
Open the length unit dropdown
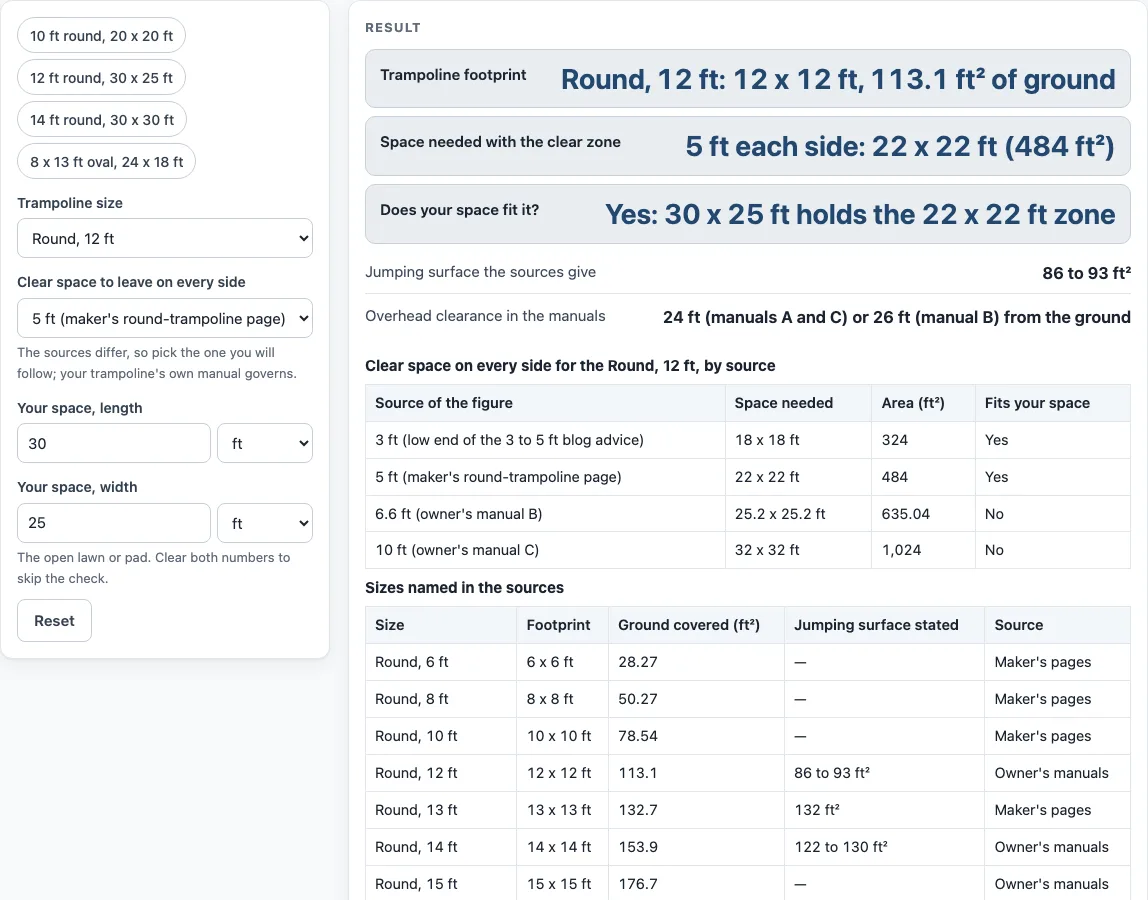coord(265,443)
